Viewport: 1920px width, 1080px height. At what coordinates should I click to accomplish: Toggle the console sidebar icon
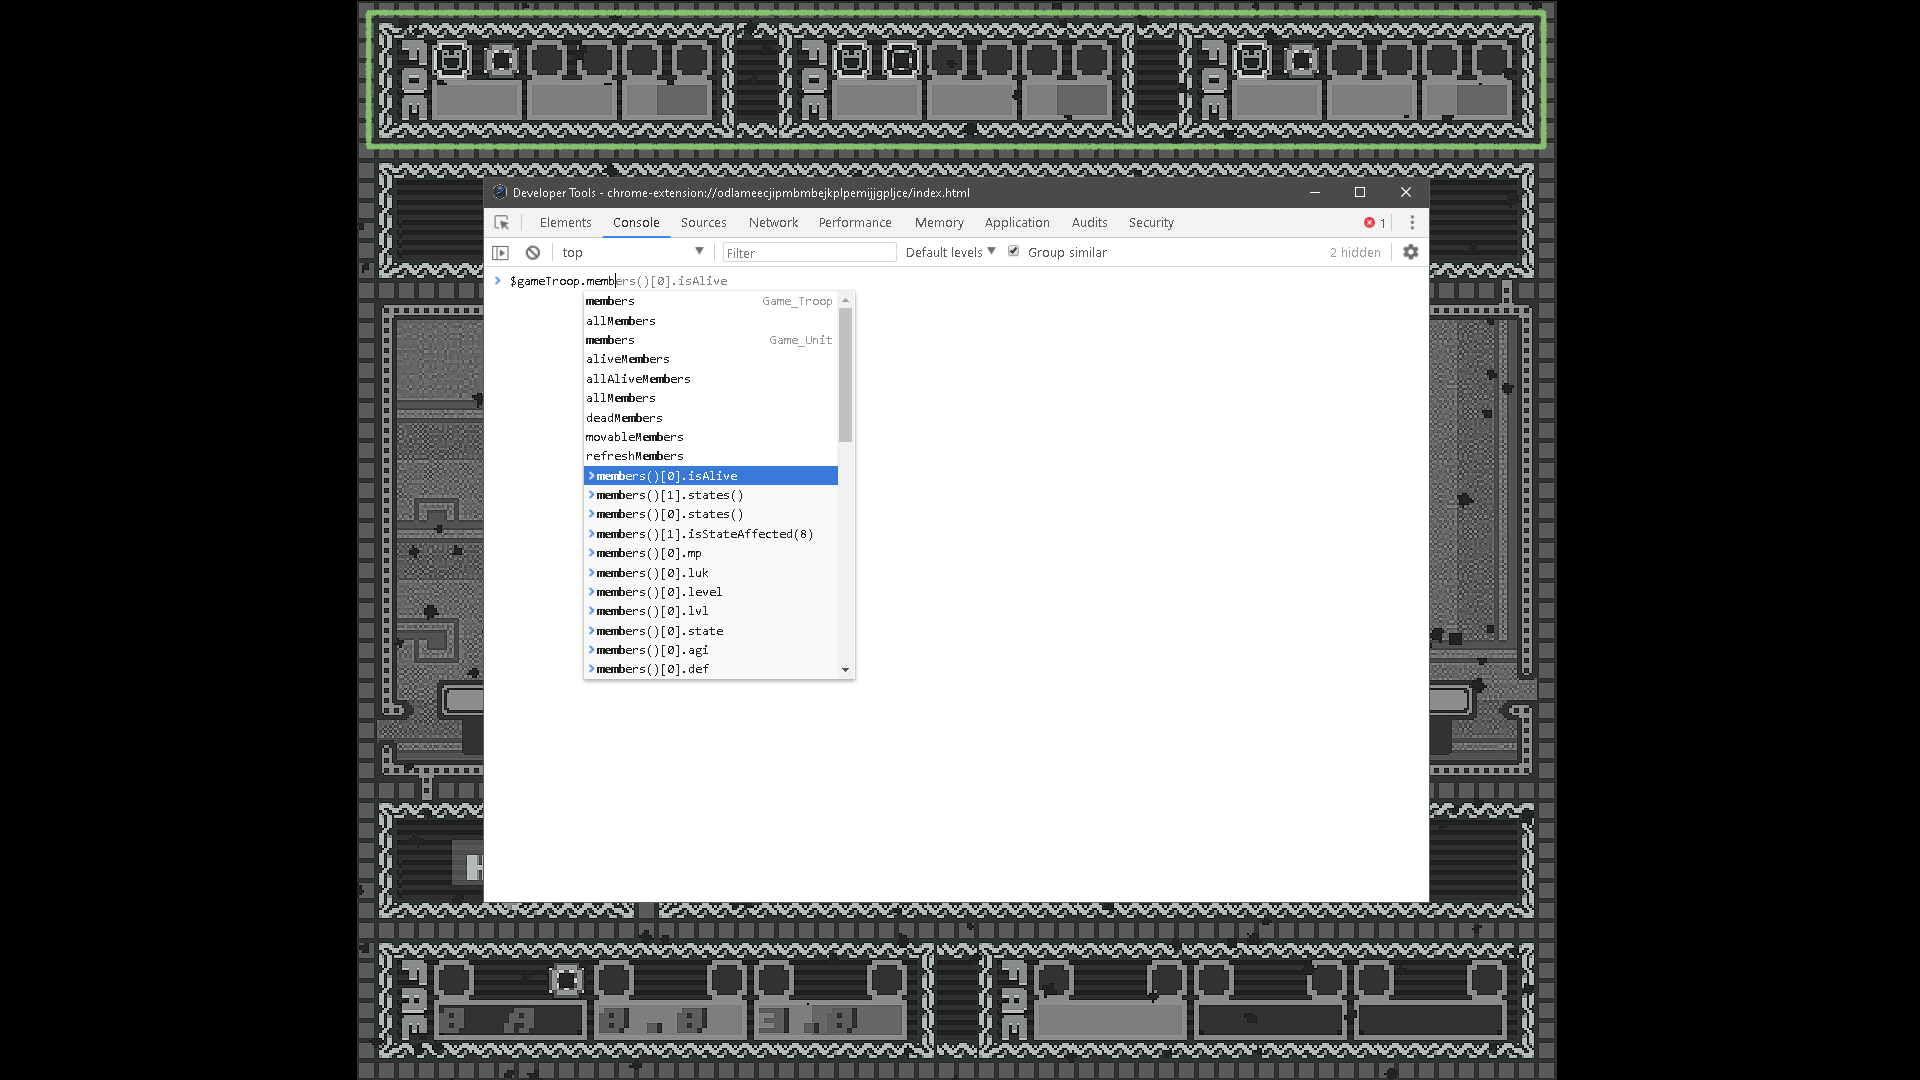[501, 253]
